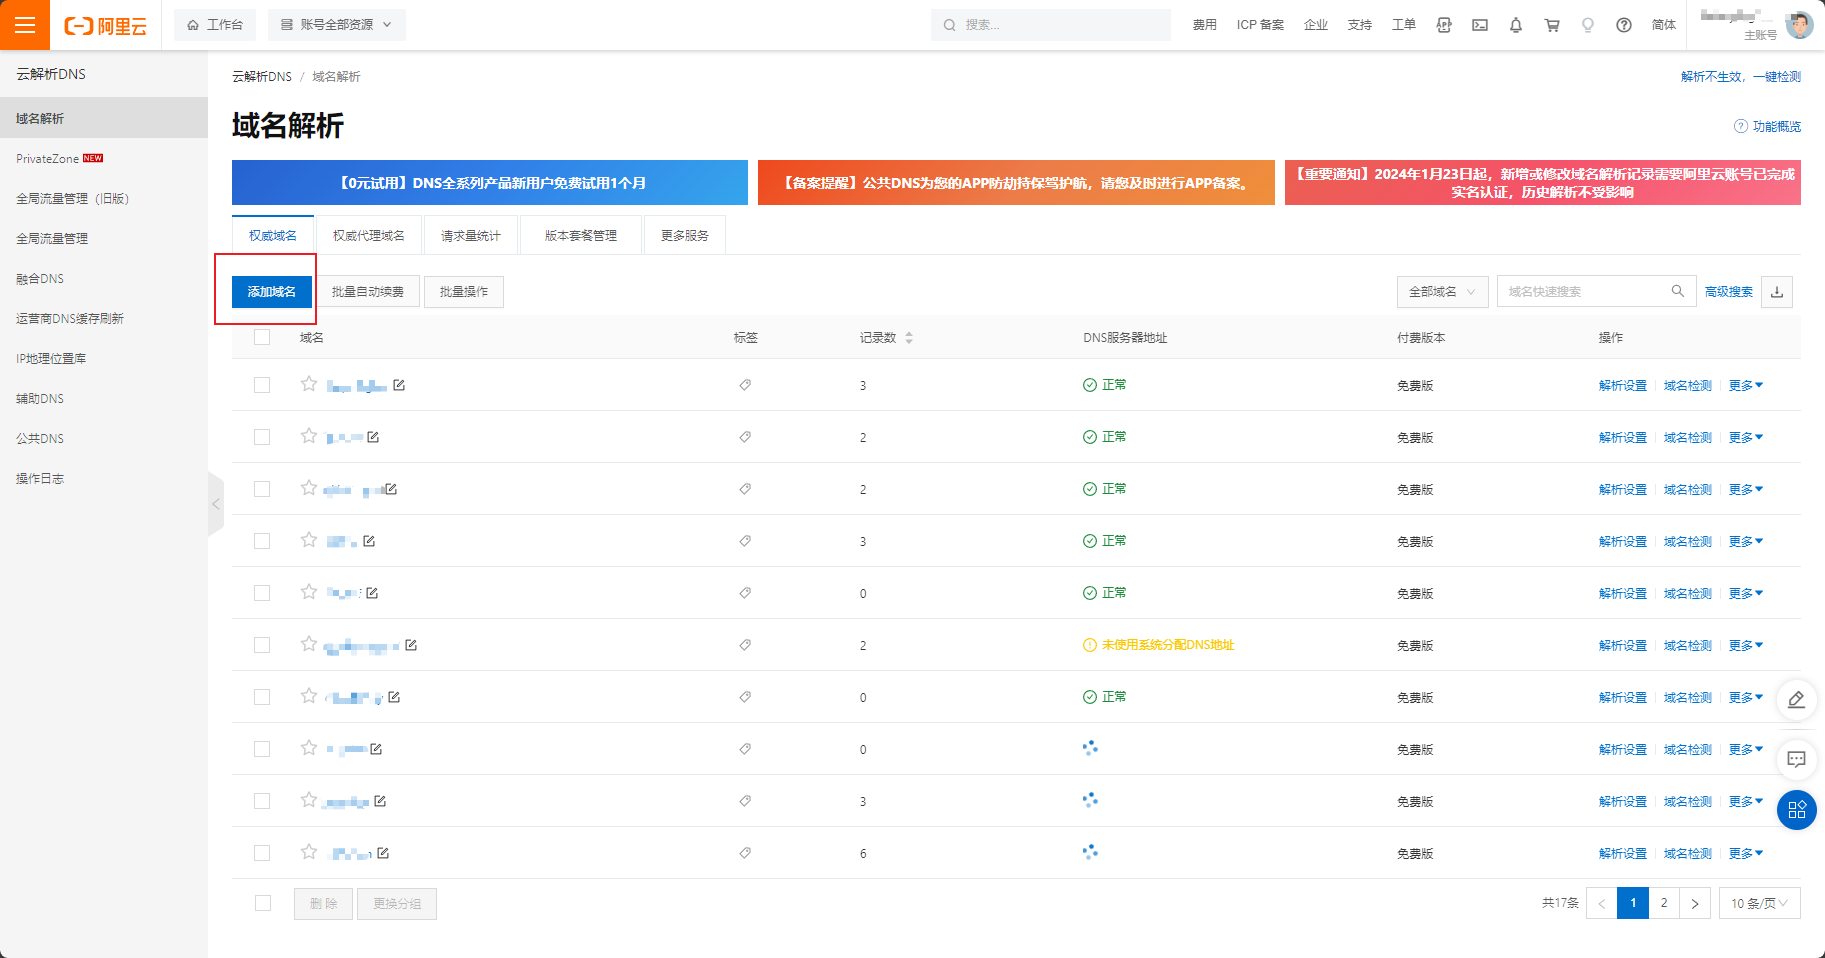Check the fifth domain row checkbox
Screen dimensions: 1825x958
[262, 593]
